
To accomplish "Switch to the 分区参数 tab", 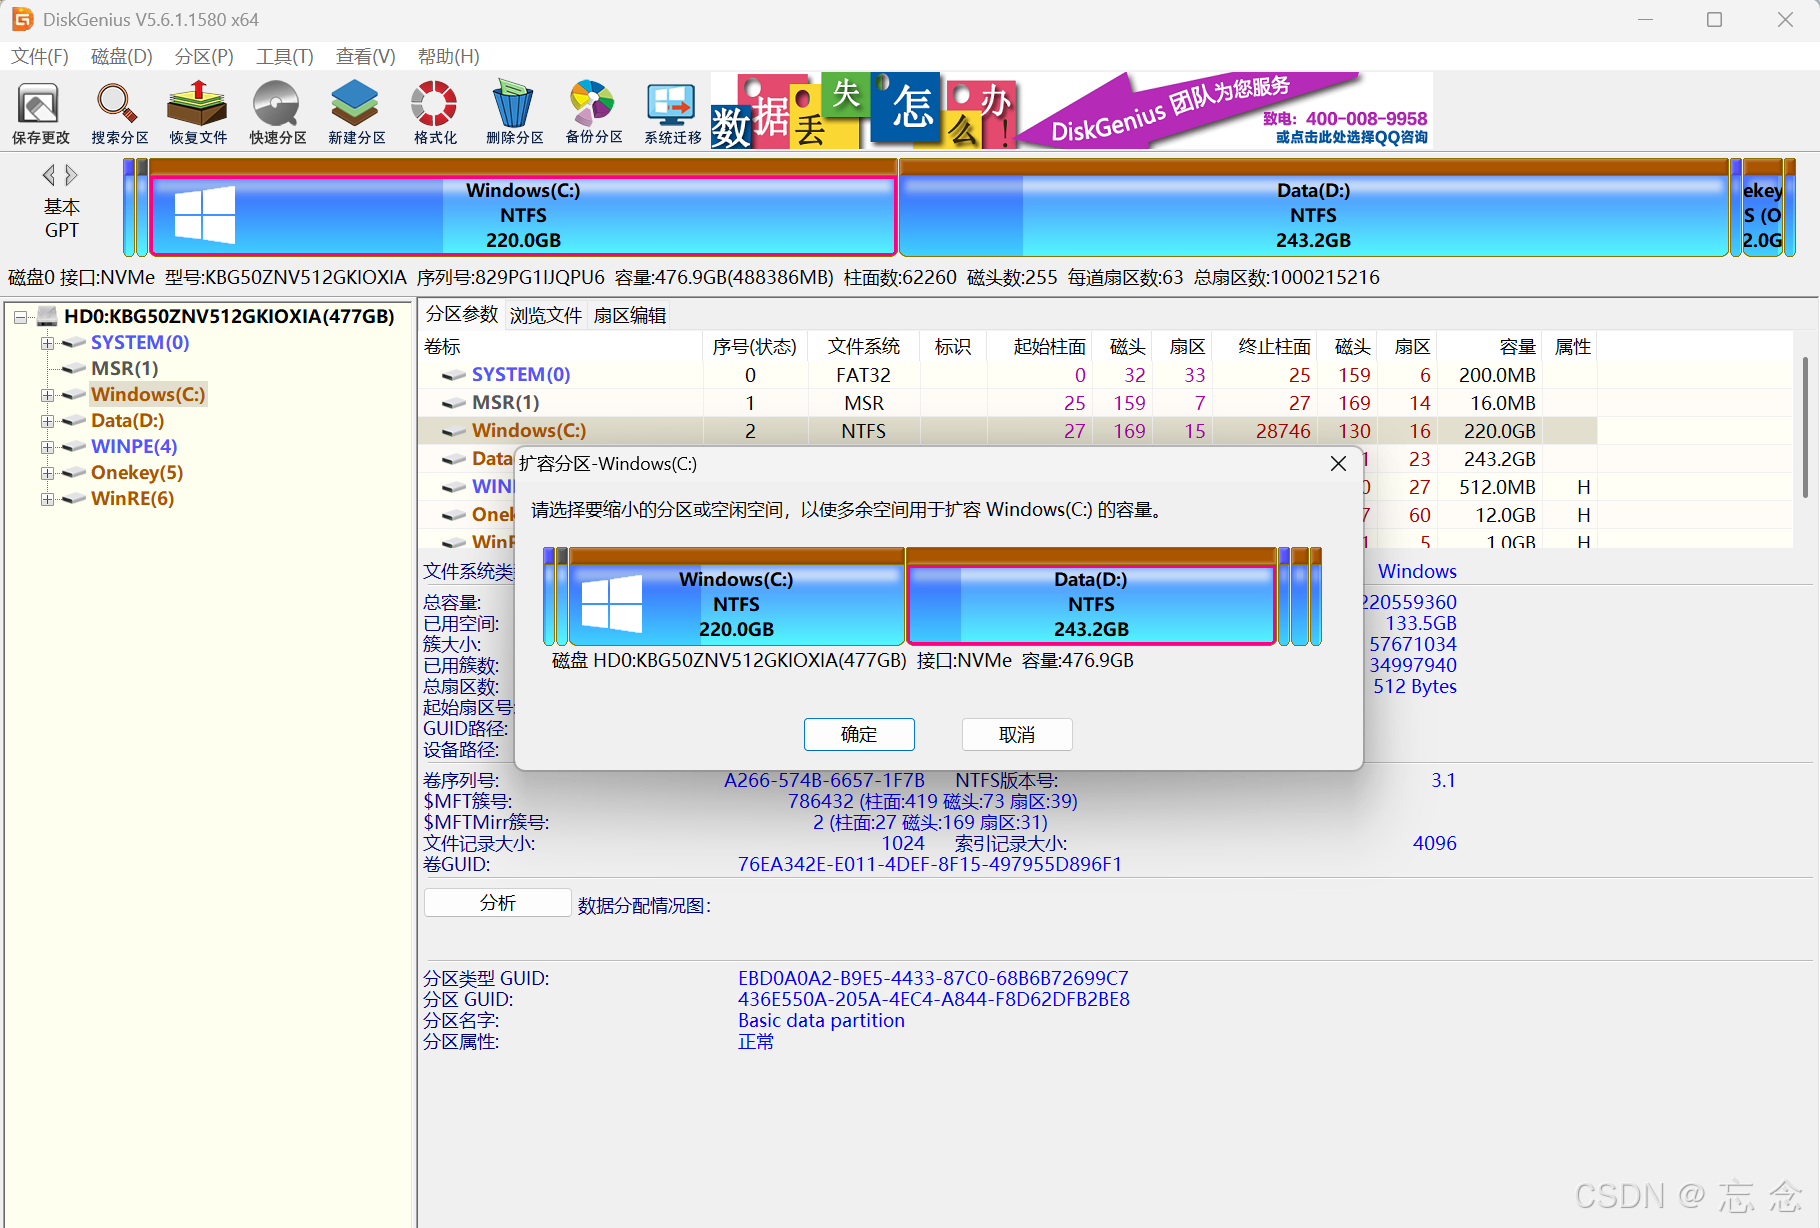I will [461, 314].
